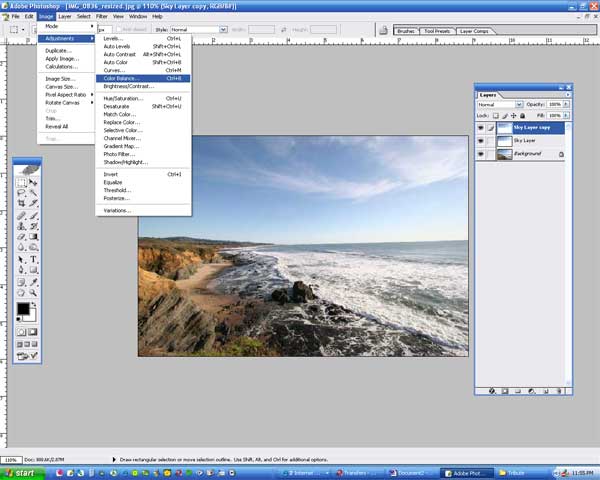Click the zoom percentage field 110%
The image size is (600, 480).
pyautogui.click(x=11, y=460)
